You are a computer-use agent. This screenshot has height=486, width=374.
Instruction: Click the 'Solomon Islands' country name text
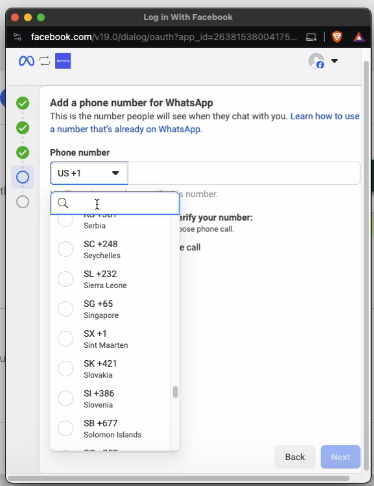tap(112, 435)
